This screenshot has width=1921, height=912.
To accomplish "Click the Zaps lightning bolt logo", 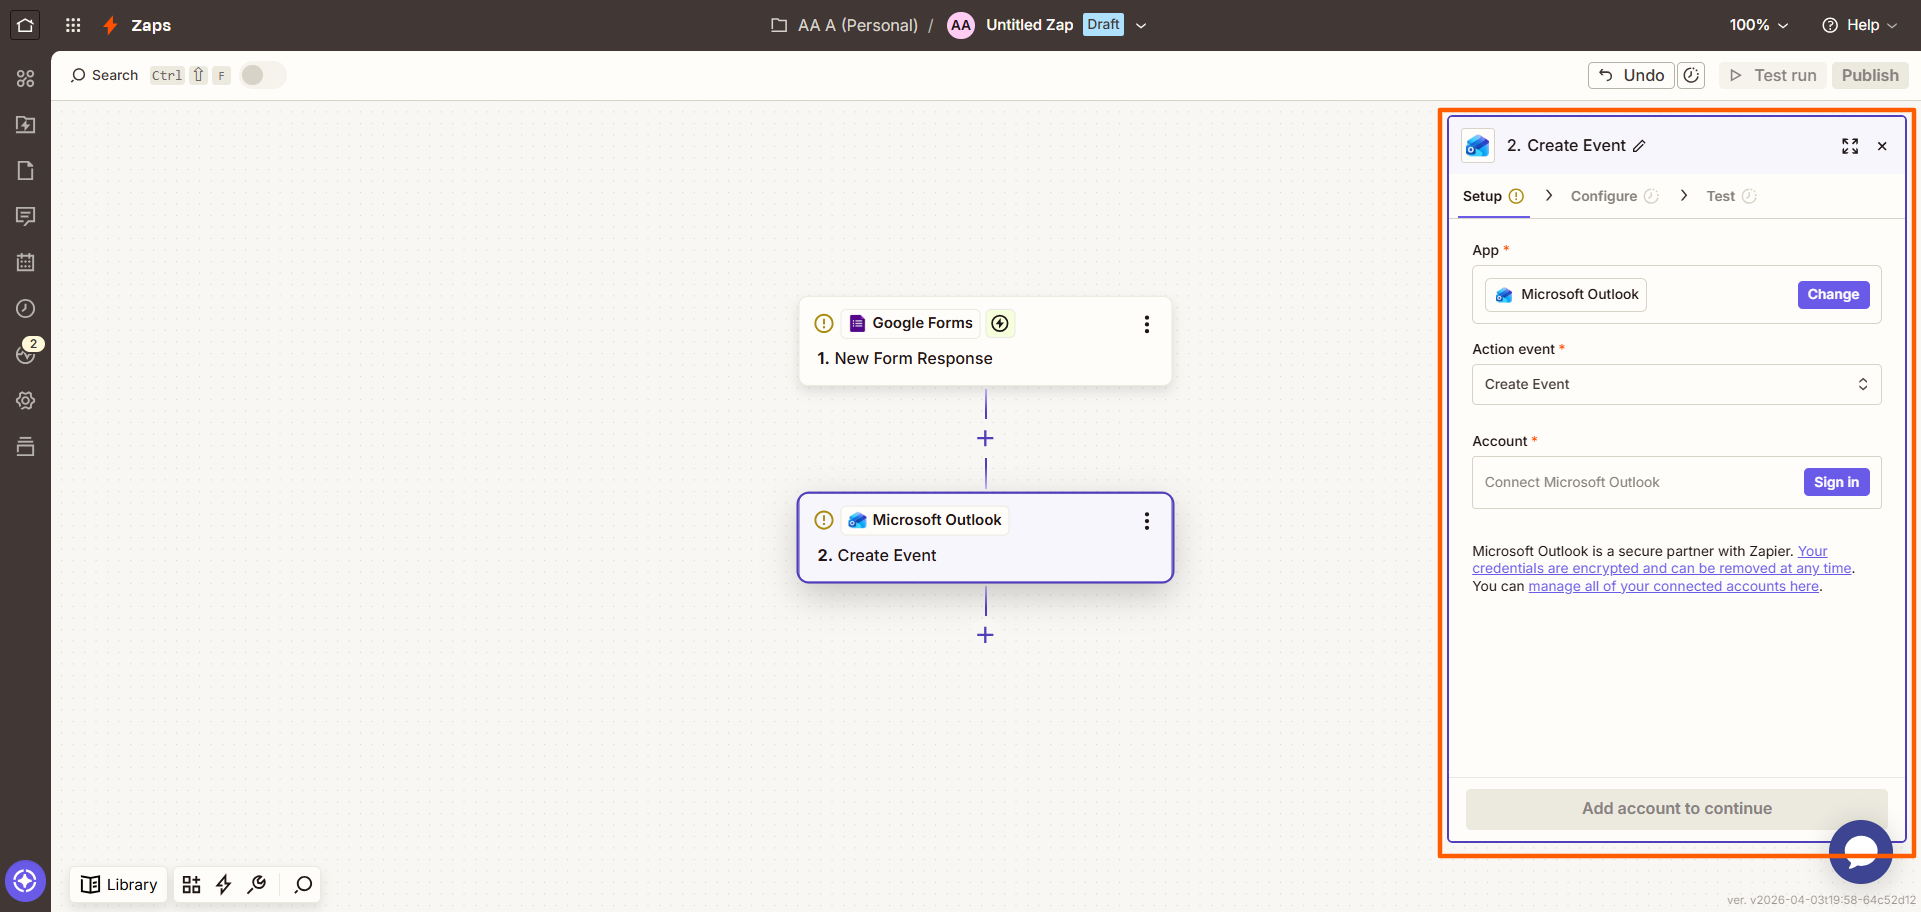I will [x=110, y=25].
